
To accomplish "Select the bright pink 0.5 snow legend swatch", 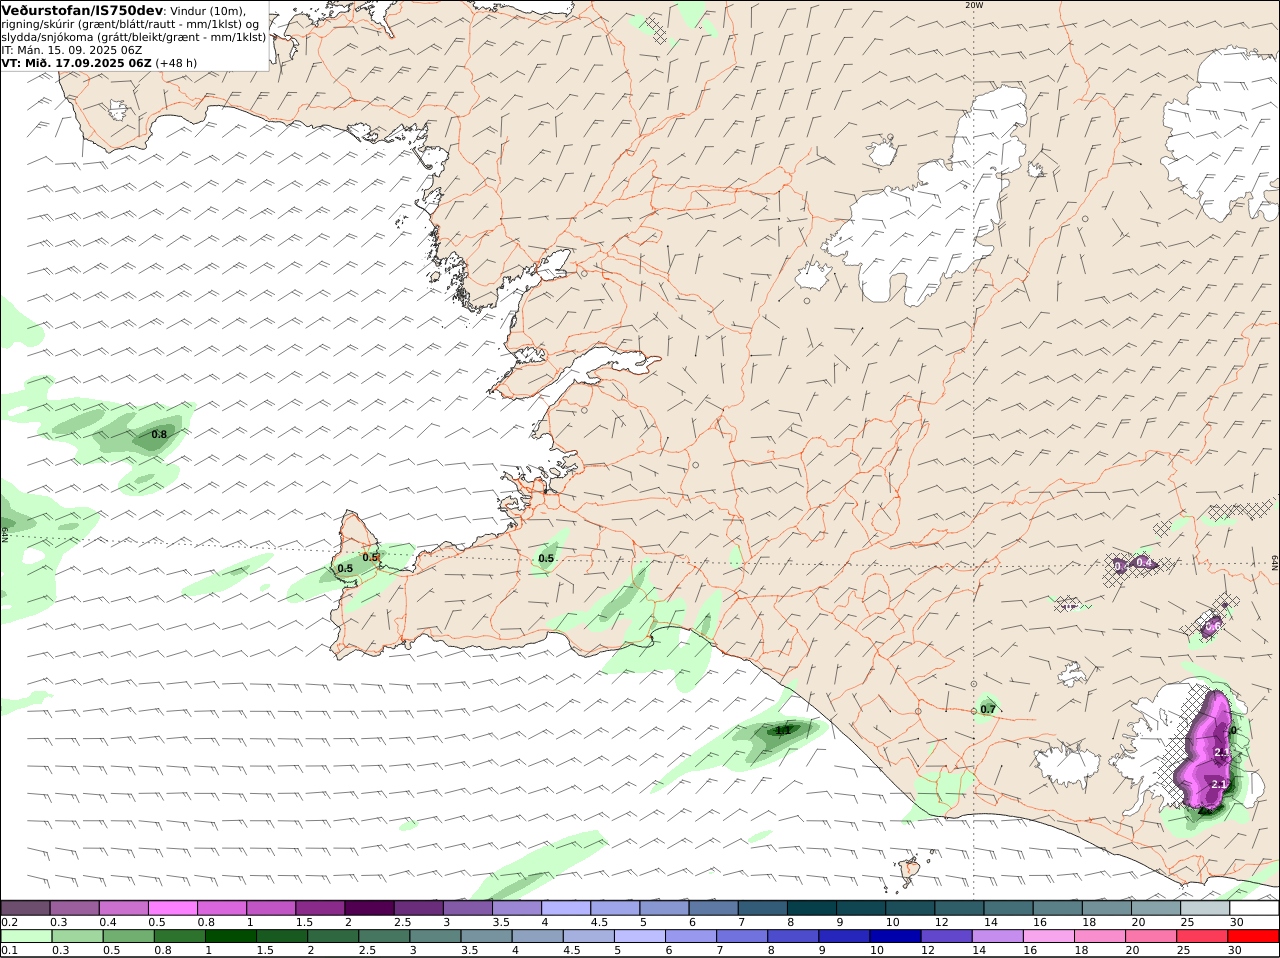I will pyautogui.click(x=172, y=908).
